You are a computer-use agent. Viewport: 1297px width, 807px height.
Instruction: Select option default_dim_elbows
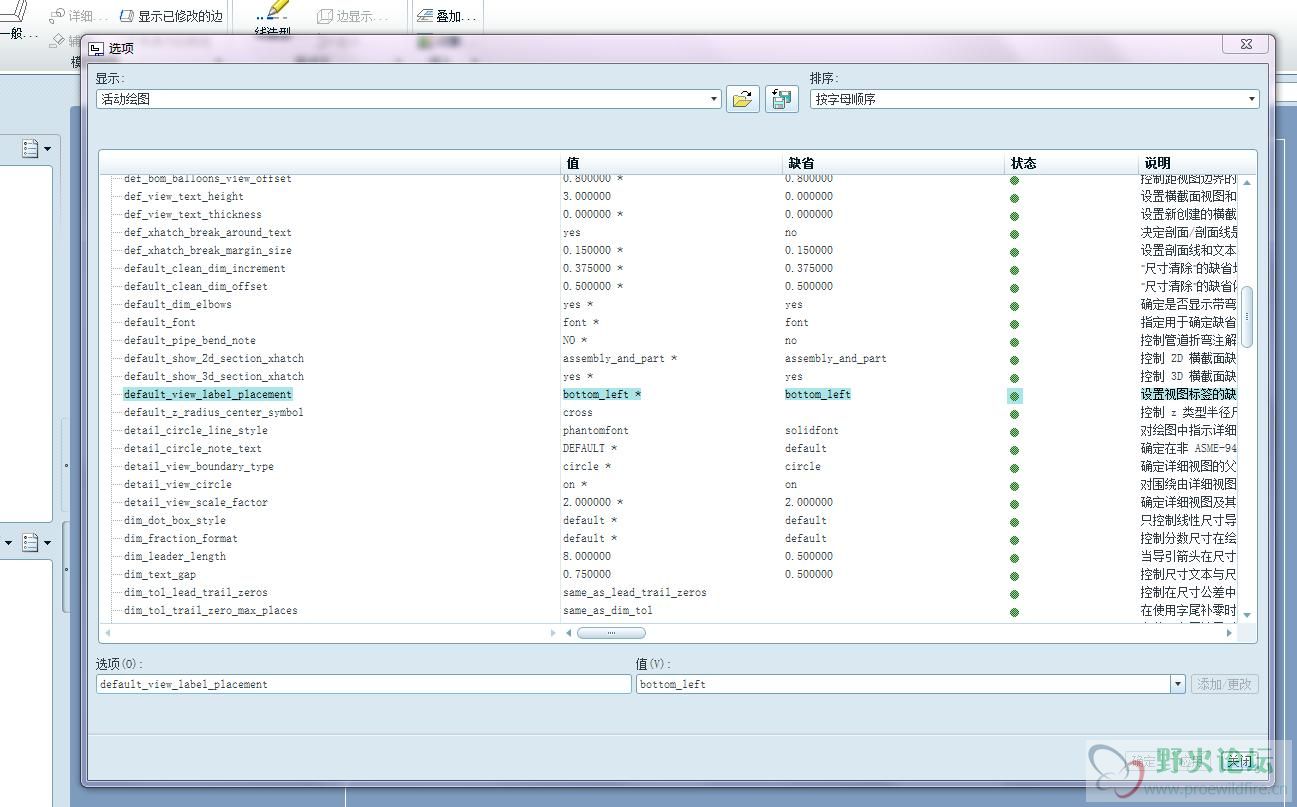pyautogui.click(x=178, y=305)
